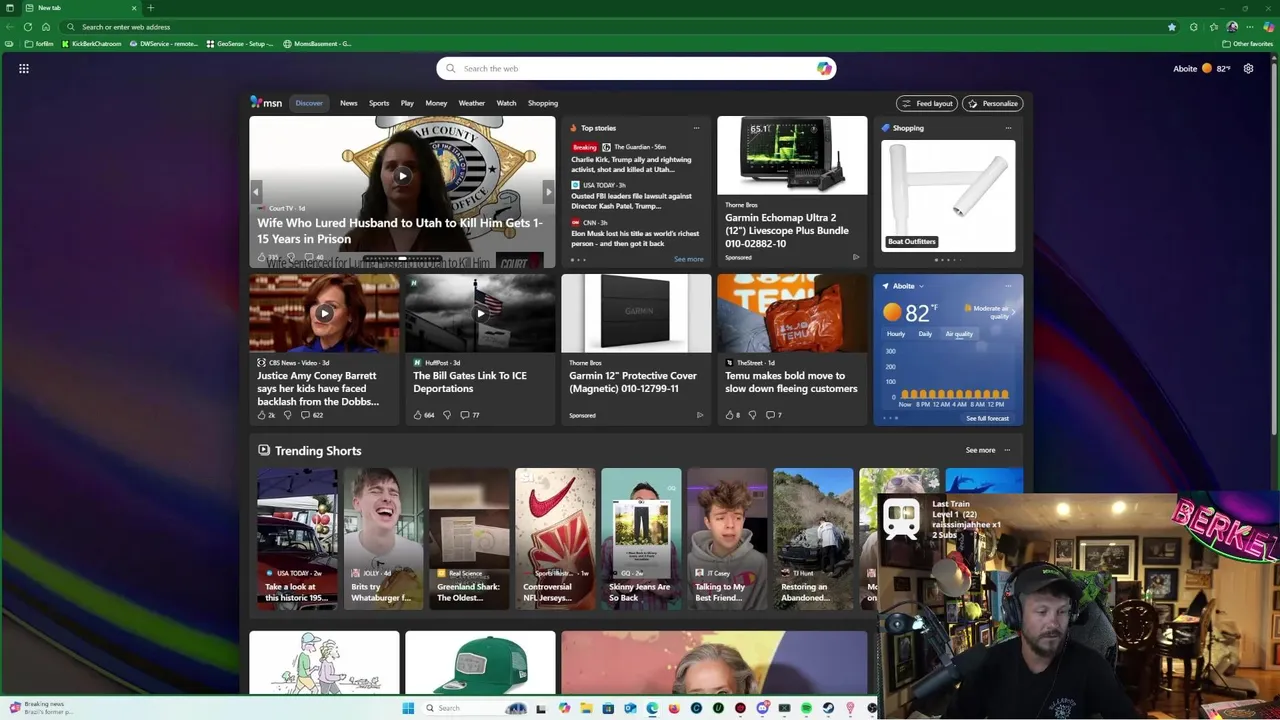This screenshot has height=720, width=1280.
Task: Open Elon Musk richest person headline
Action: tap(635, 238)
